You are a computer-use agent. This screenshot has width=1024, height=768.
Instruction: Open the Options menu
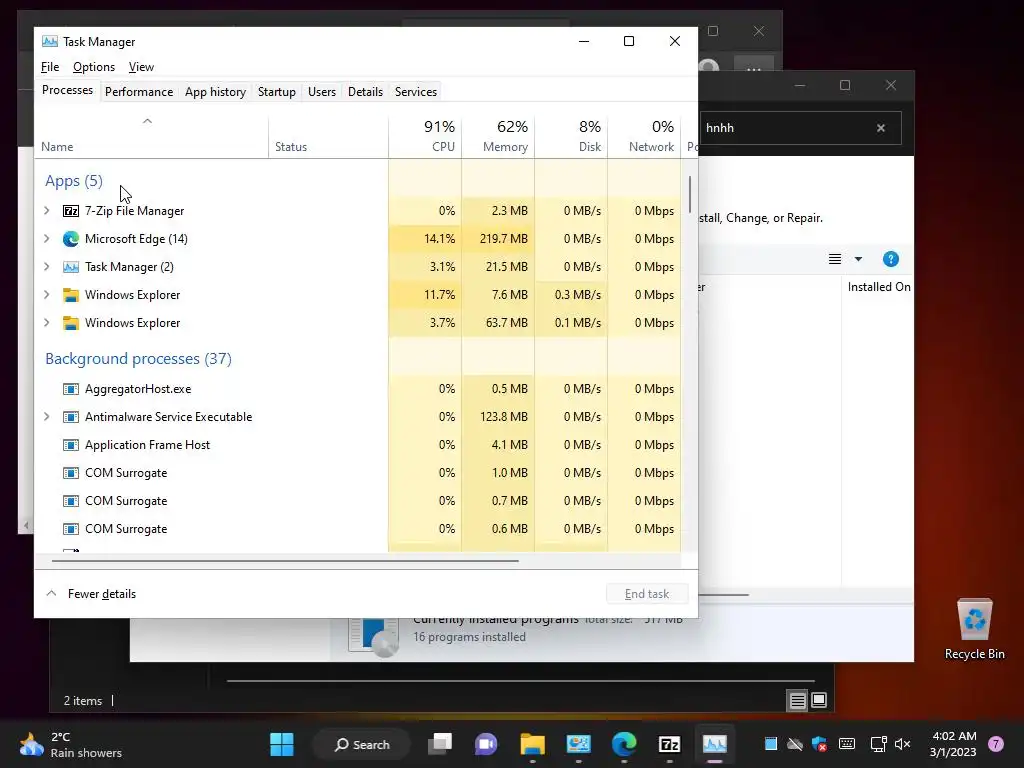[x=93, y=67]
